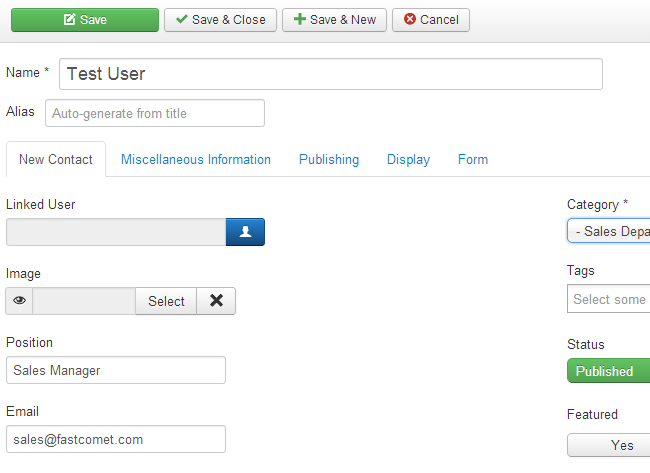Click Save & Close button

click(220, 20)
